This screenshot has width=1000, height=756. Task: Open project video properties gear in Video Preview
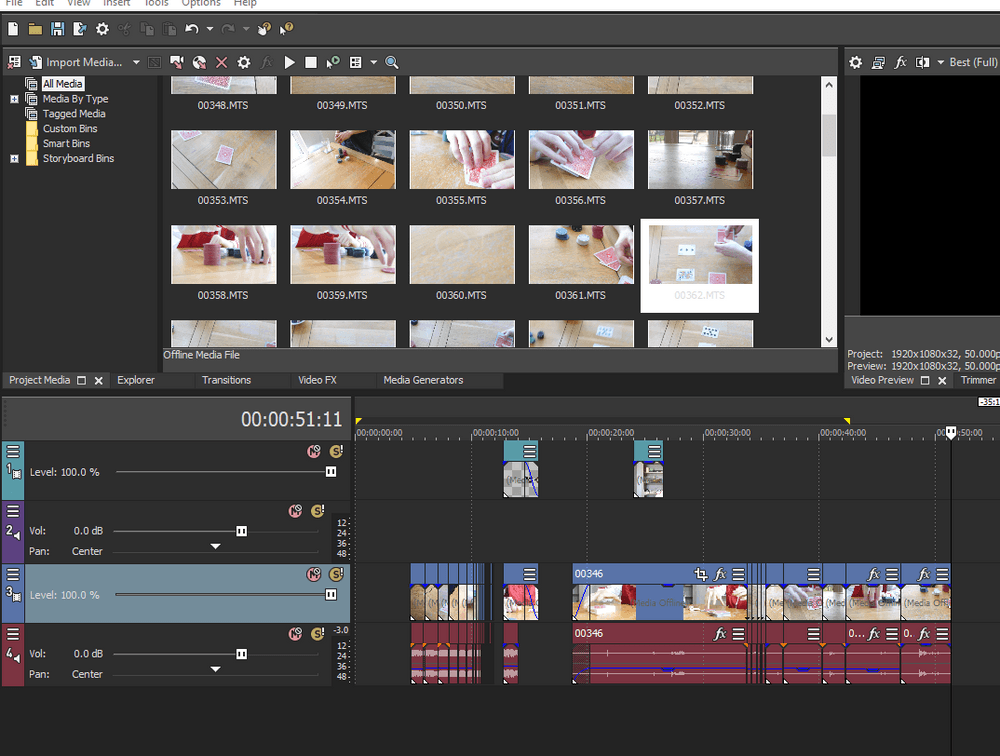856,62
